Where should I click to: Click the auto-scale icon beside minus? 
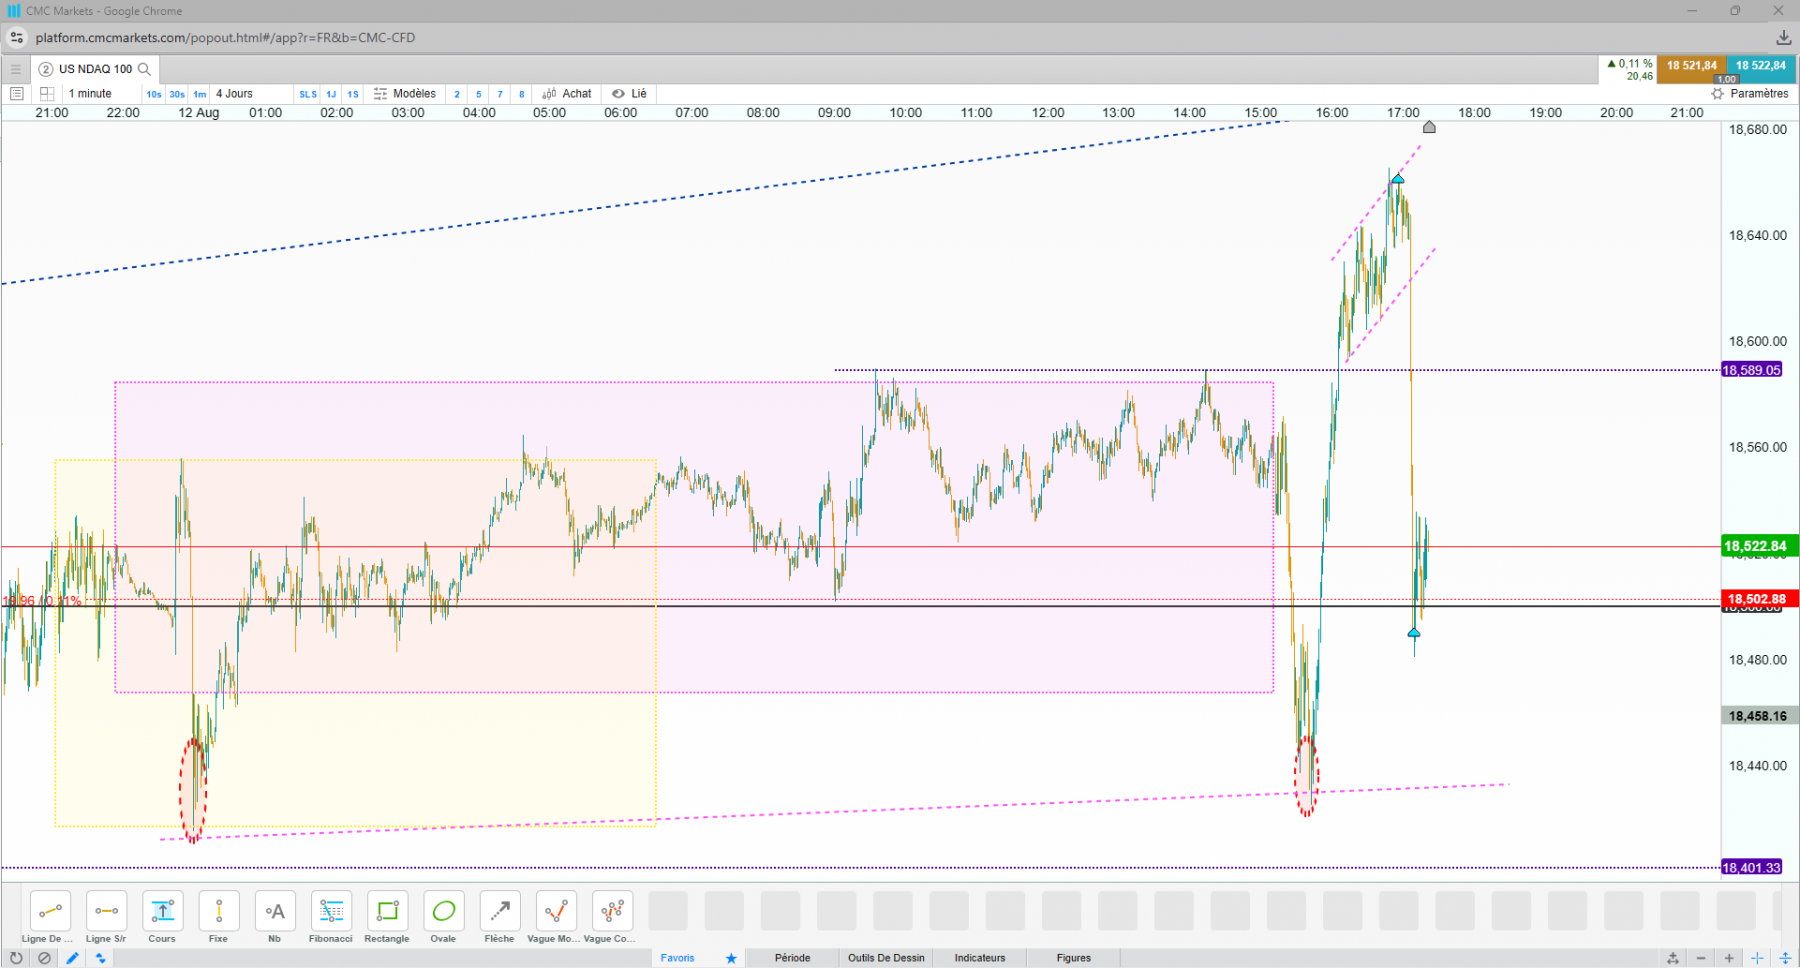1673,958
